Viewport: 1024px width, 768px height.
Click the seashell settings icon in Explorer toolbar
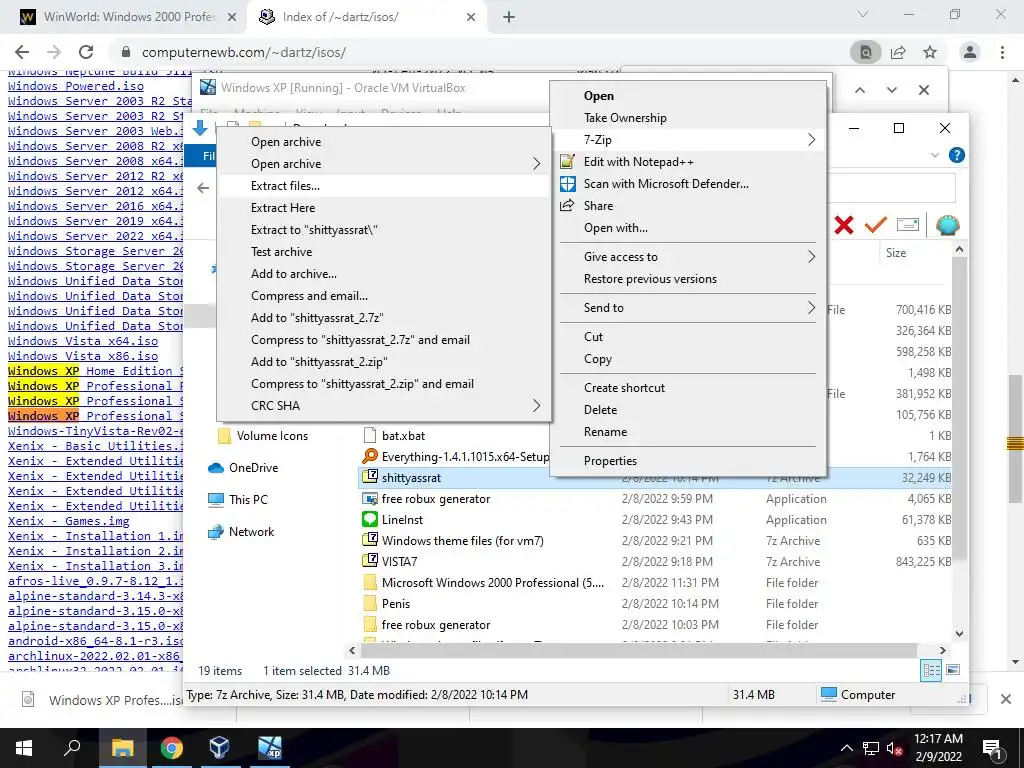(x=948, y=225)
